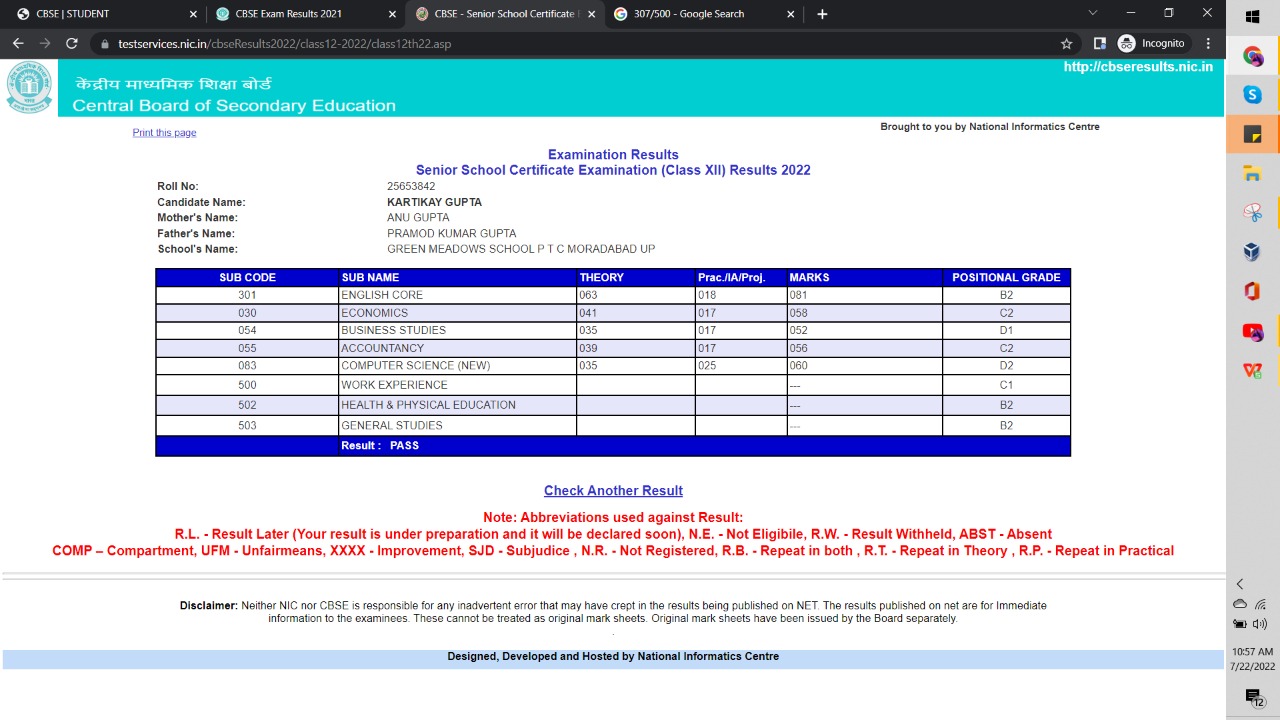Open the Wi-Fi network tray icon
1280x720 pixels.
pos(1260,604)
